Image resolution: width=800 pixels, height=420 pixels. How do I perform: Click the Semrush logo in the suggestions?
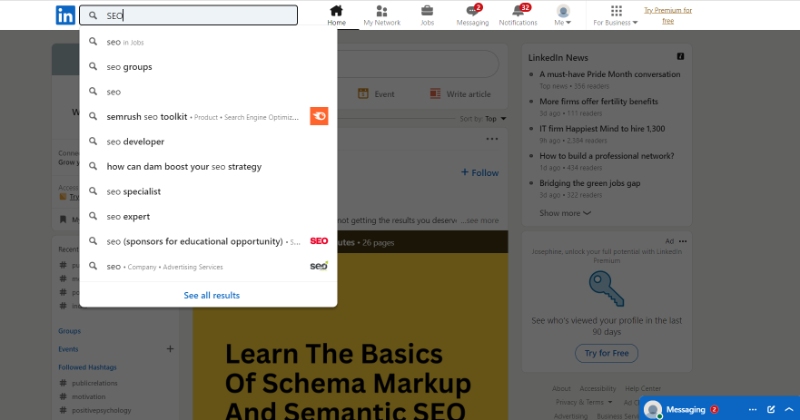[x=319, y=116]
